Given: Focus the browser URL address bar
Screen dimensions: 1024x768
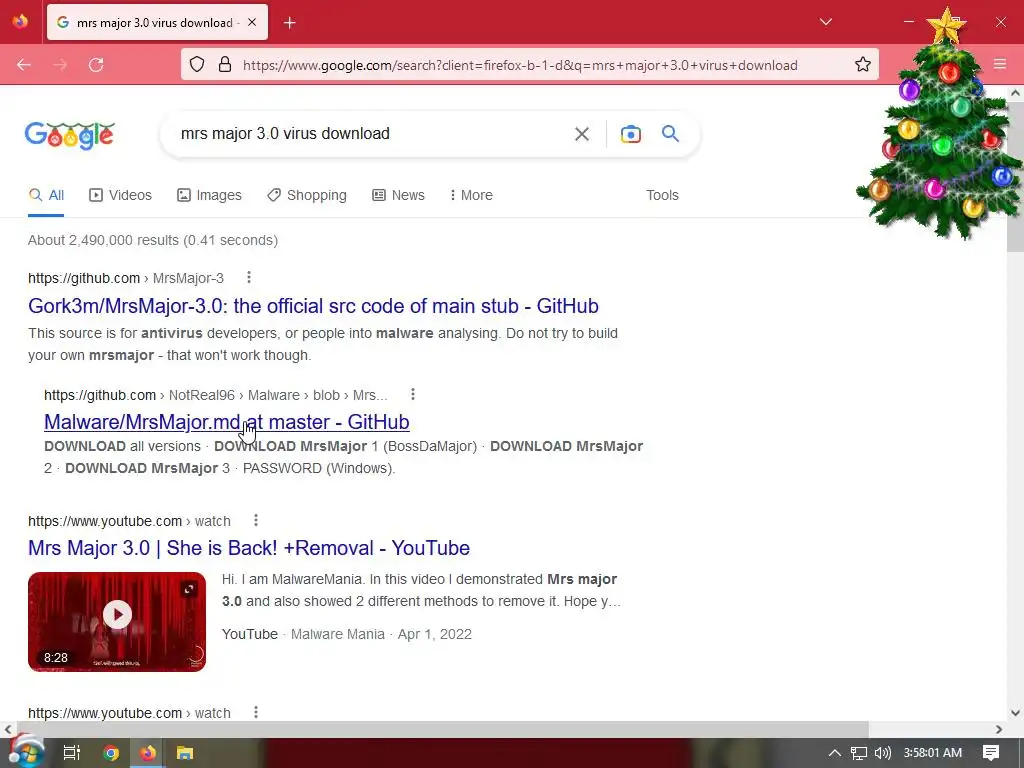Looking at the screenshot, I should pos(520,65).
